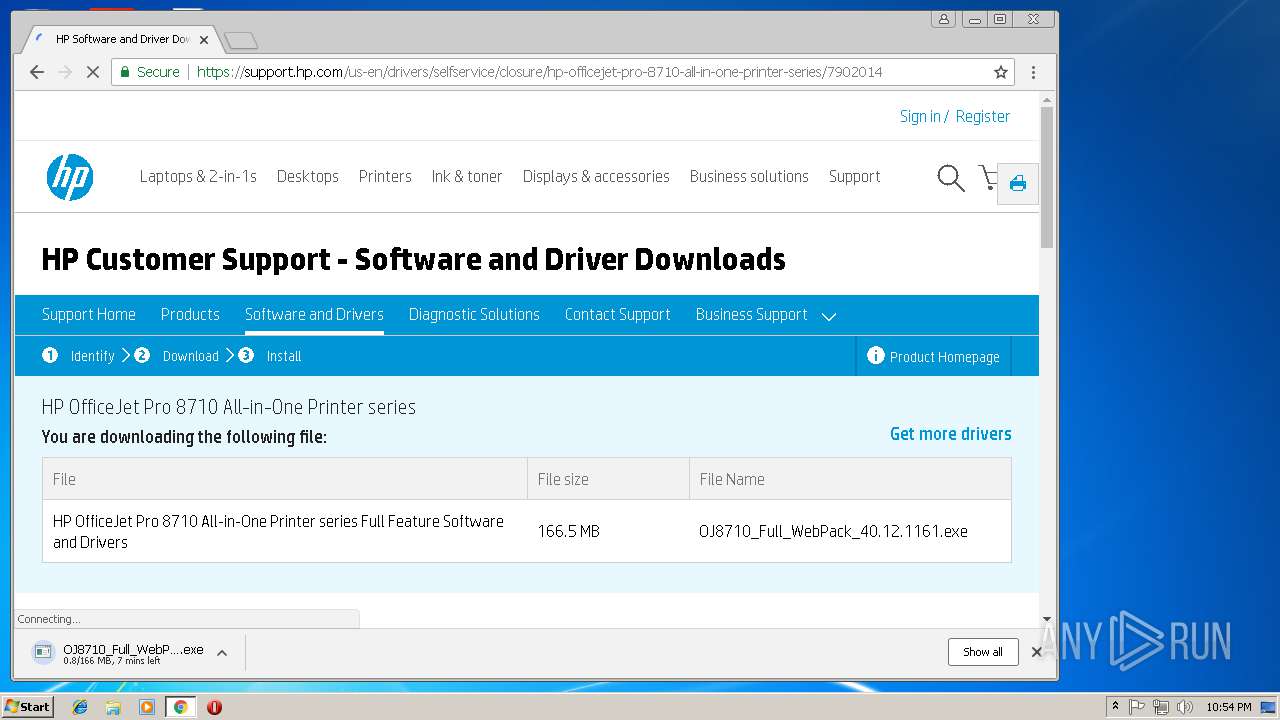Click the blue printer print icon
This screenshot has height=720, width=1280.
[1018, 183]
